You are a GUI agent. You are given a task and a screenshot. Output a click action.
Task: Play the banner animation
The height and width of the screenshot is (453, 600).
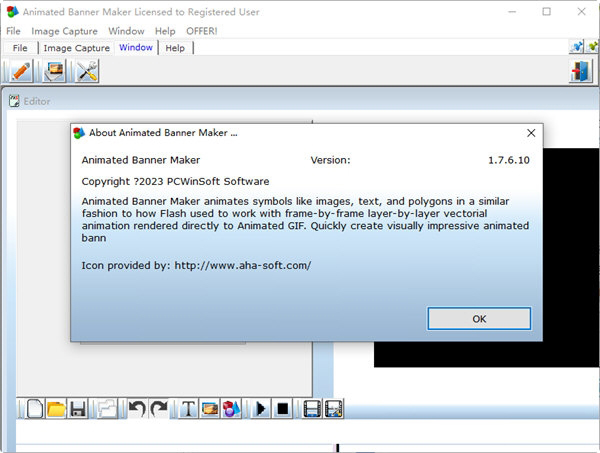click(x=261, y=408)
